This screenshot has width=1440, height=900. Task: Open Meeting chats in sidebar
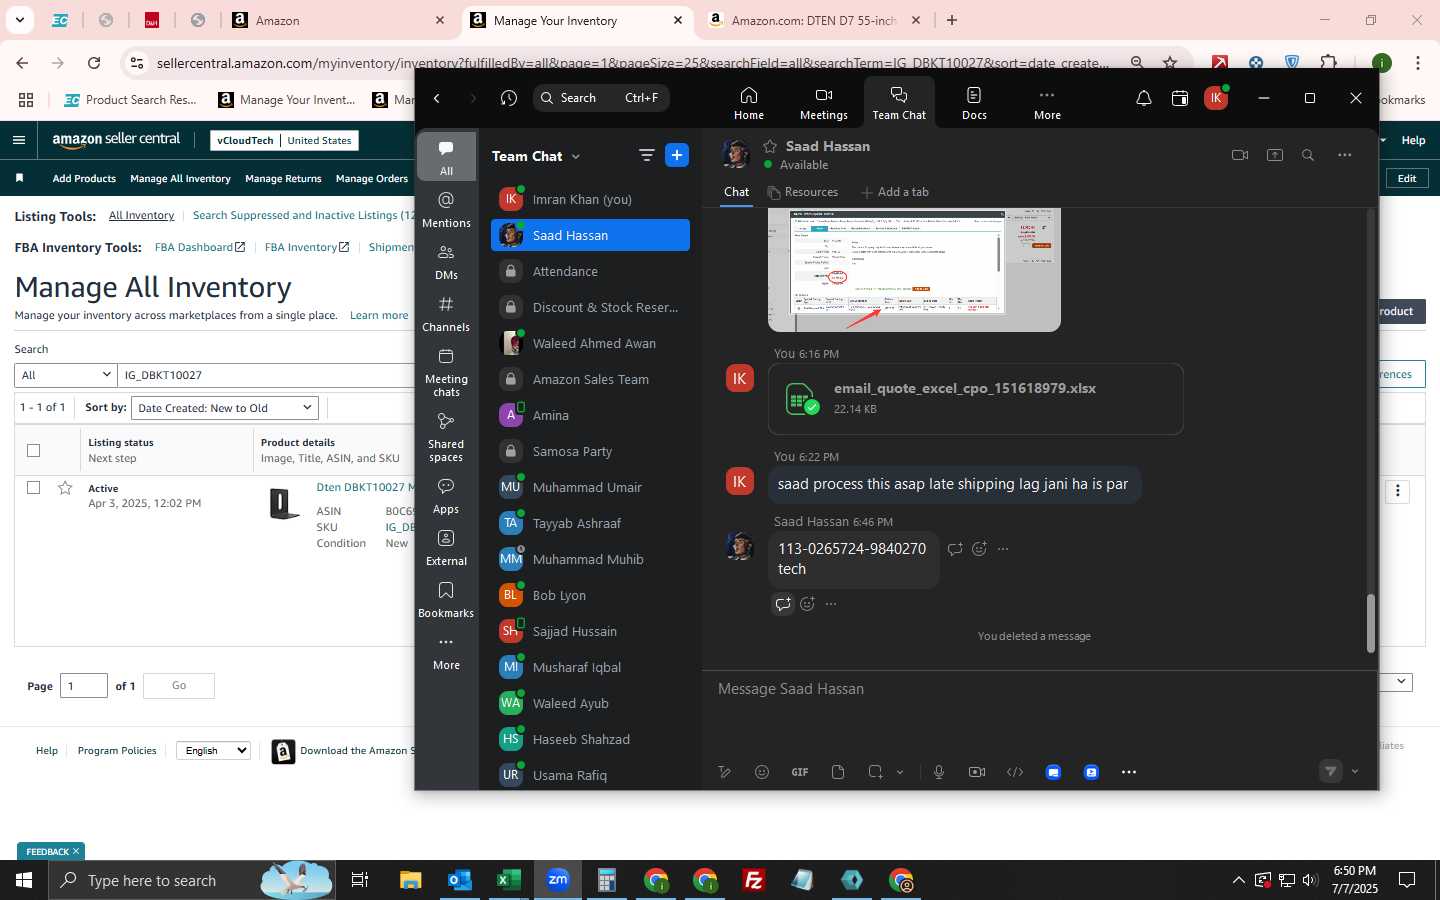pyautogui.click(x=446, y=371)
